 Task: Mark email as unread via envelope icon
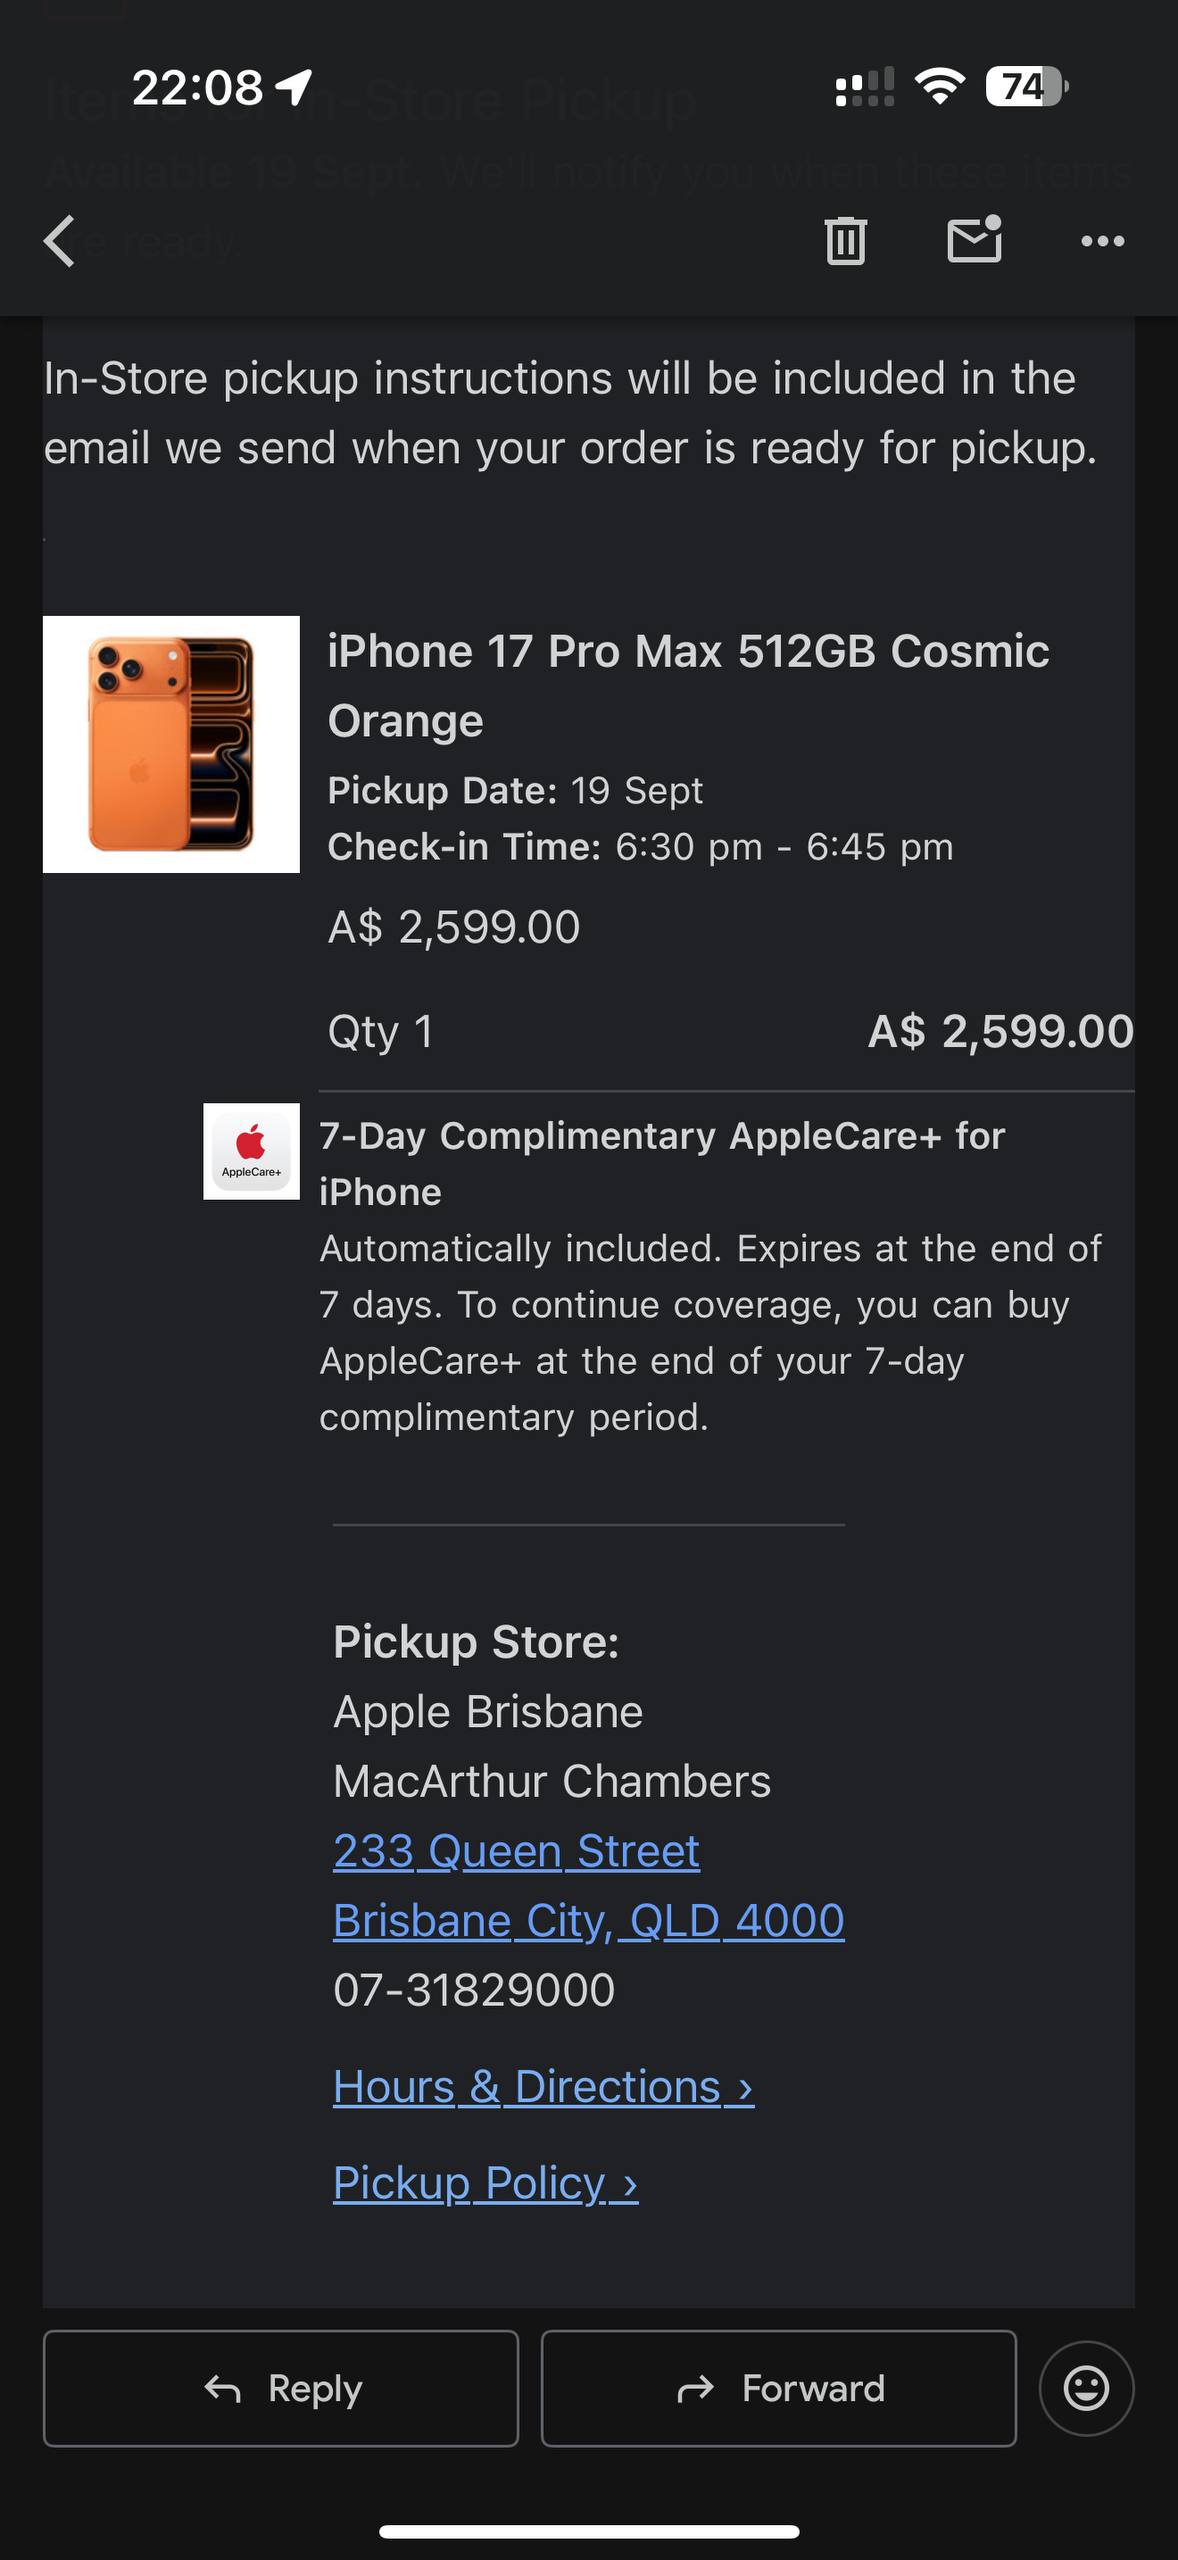click(x=974, y=240)
